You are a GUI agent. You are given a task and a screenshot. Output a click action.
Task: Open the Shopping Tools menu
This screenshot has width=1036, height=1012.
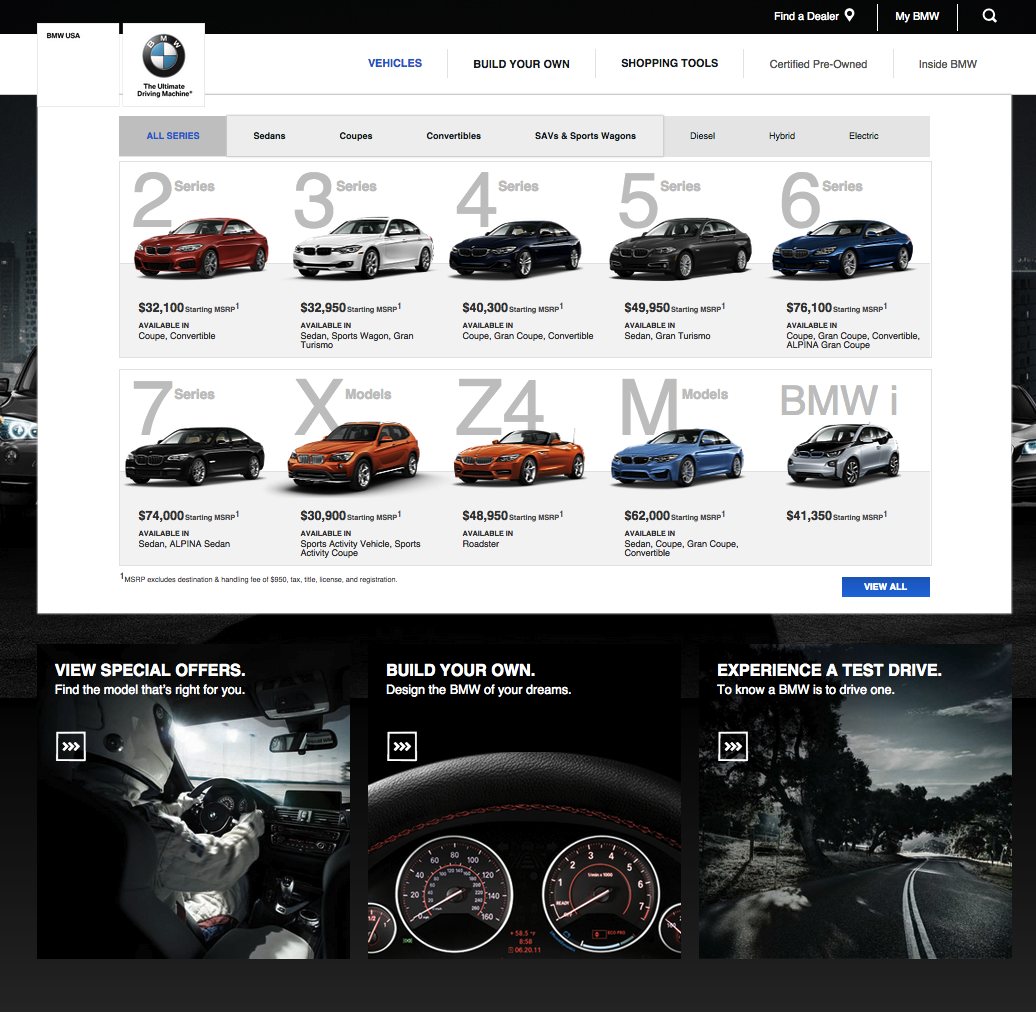point(669,63)
